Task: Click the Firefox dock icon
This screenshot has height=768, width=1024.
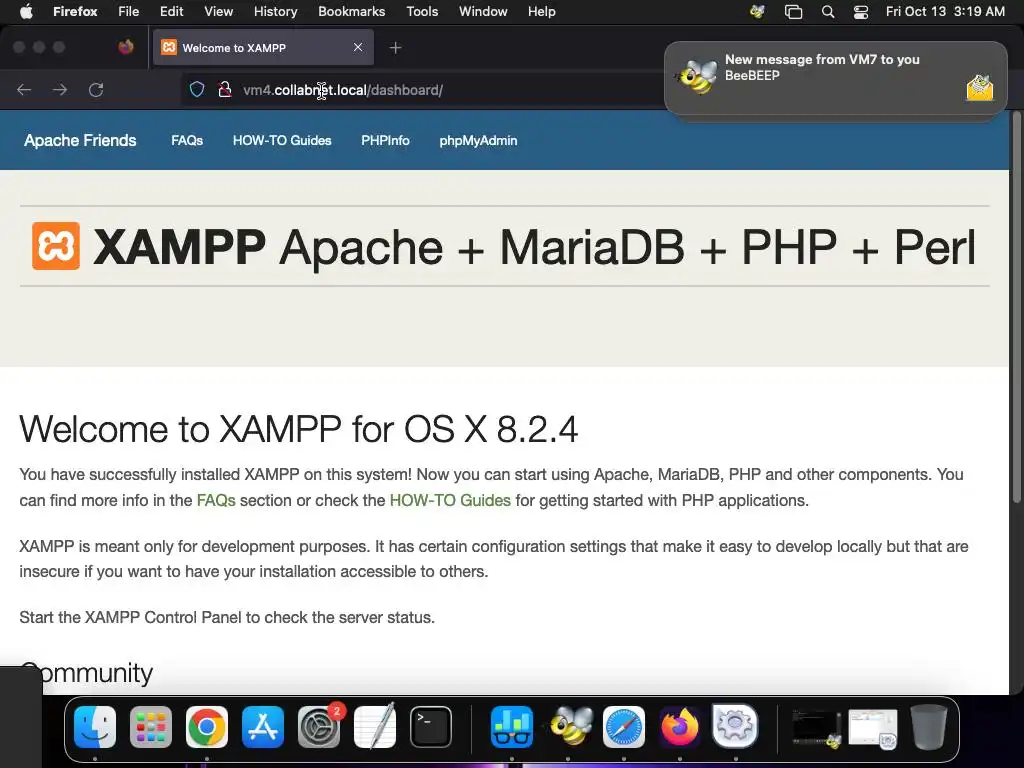Action: tap(679, 726)
